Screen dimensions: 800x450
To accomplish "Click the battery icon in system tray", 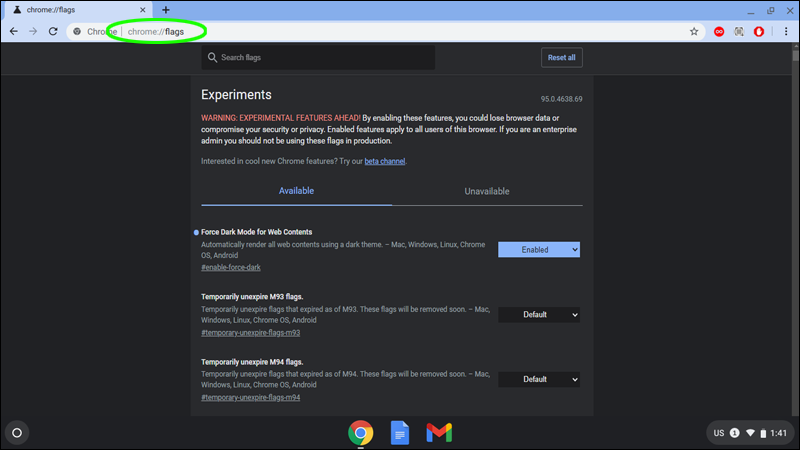I will coord(763,433).
